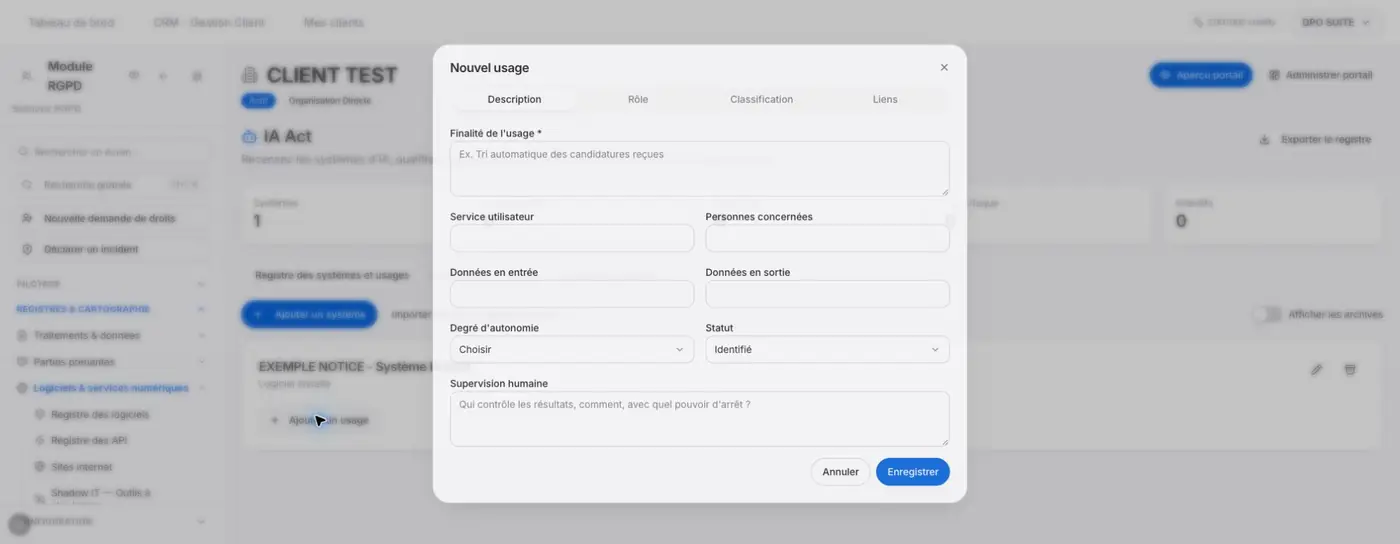The height and width of the screenshot is (544, 1400).
Task: Open the DPO SUITE dropdown
Action: 1335,22
